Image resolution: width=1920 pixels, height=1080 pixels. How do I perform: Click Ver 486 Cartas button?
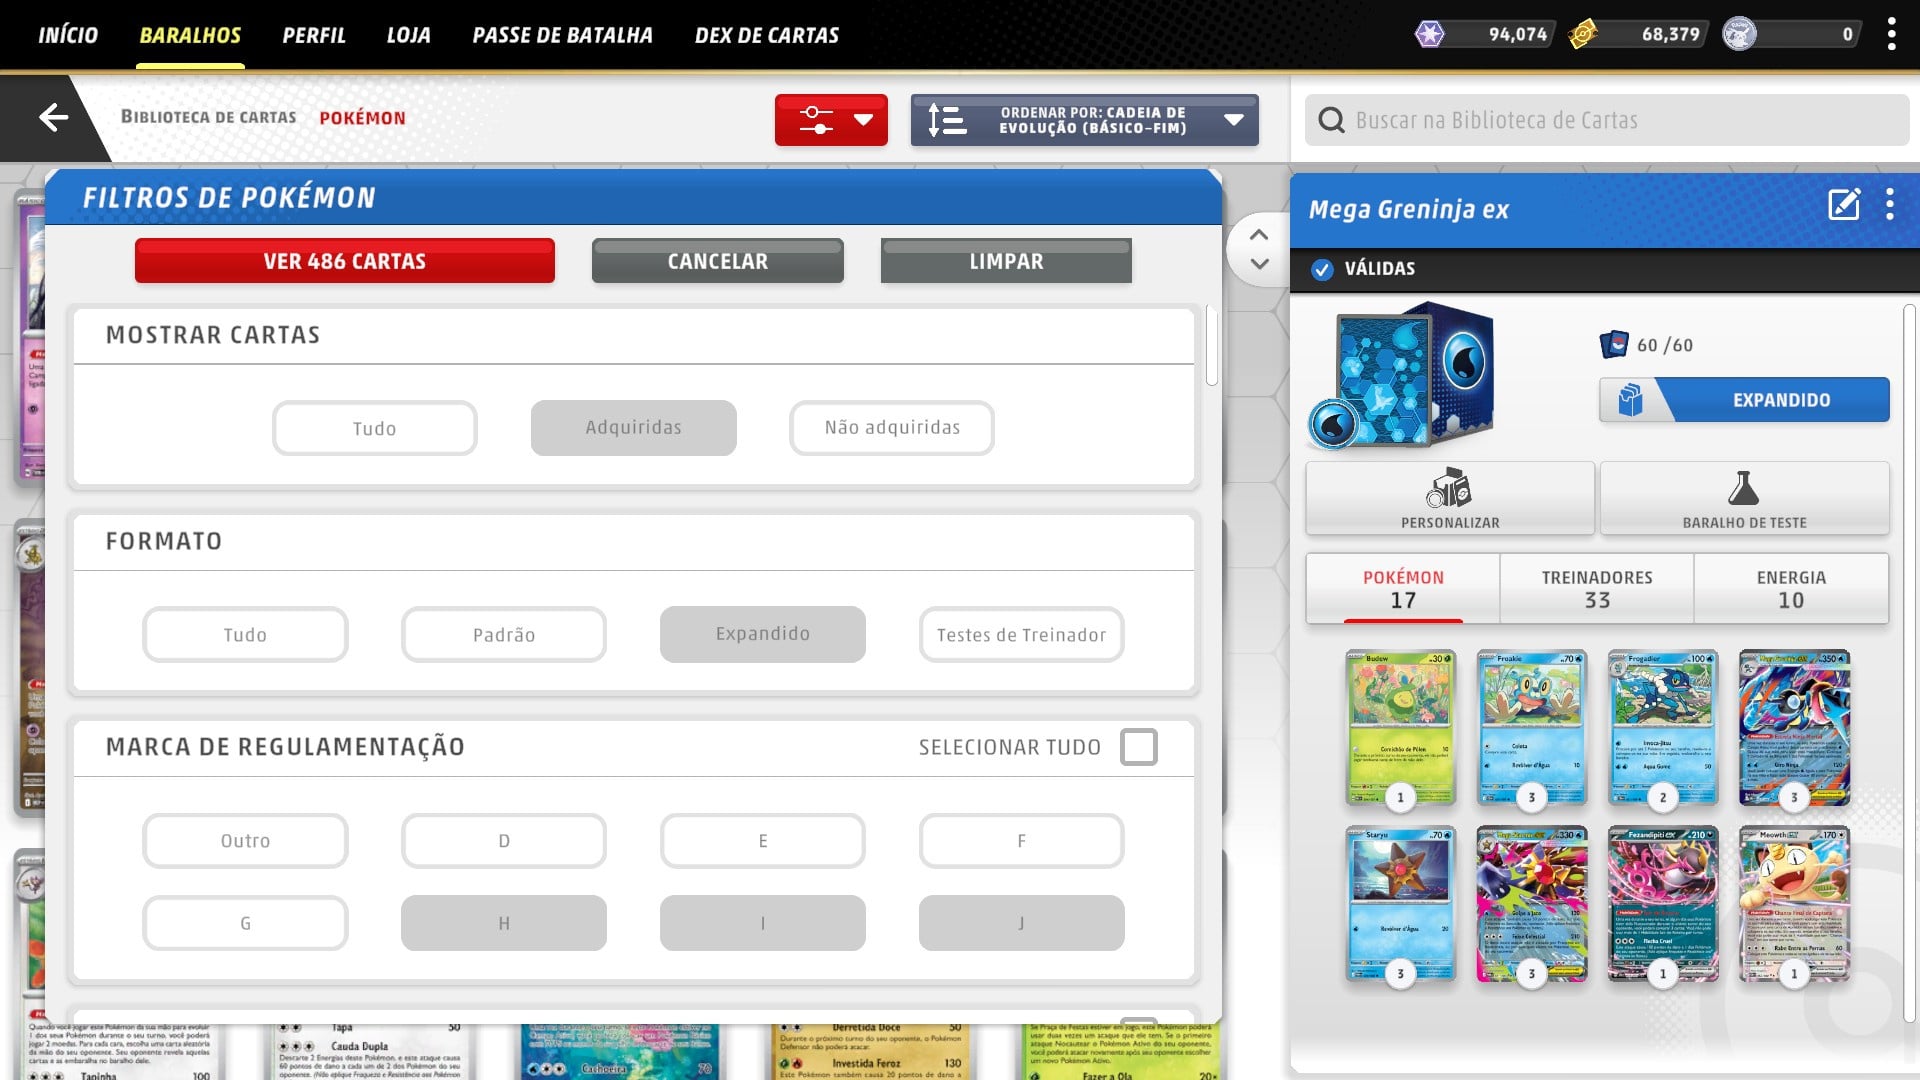[345, 261]
